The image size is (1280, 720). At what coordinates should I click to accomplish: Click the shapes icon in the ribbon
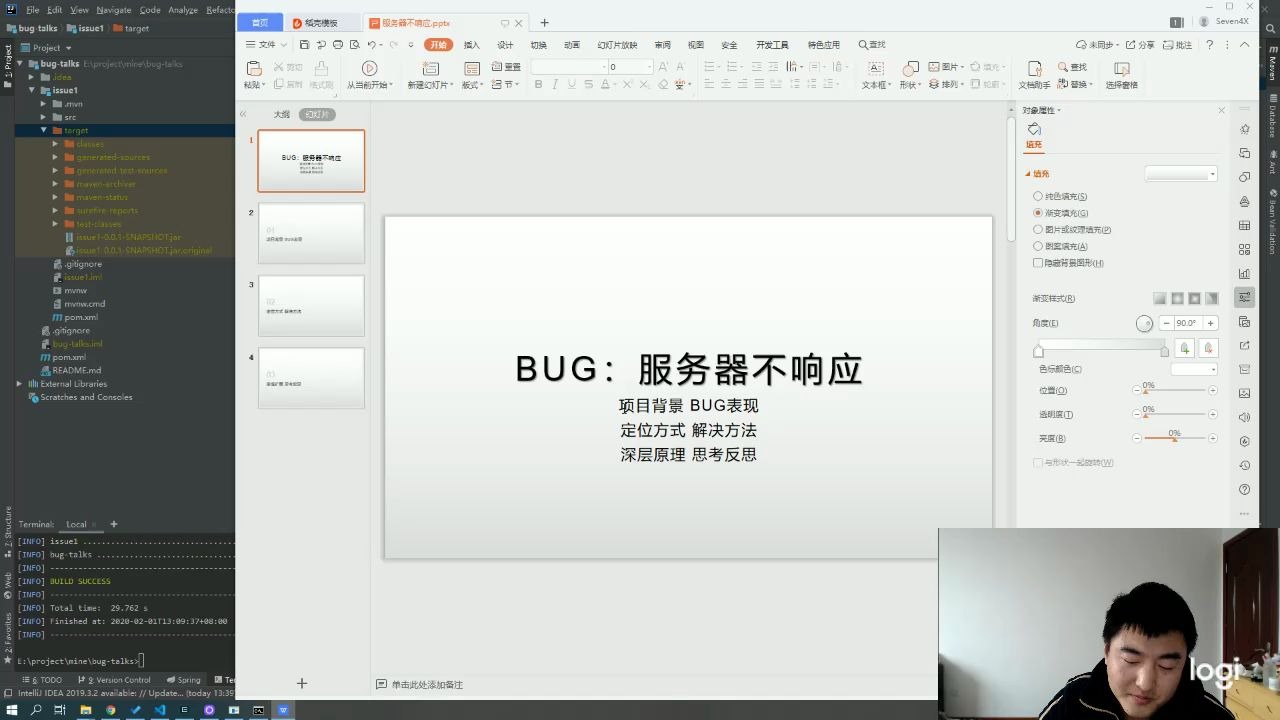tap(910, 68)
